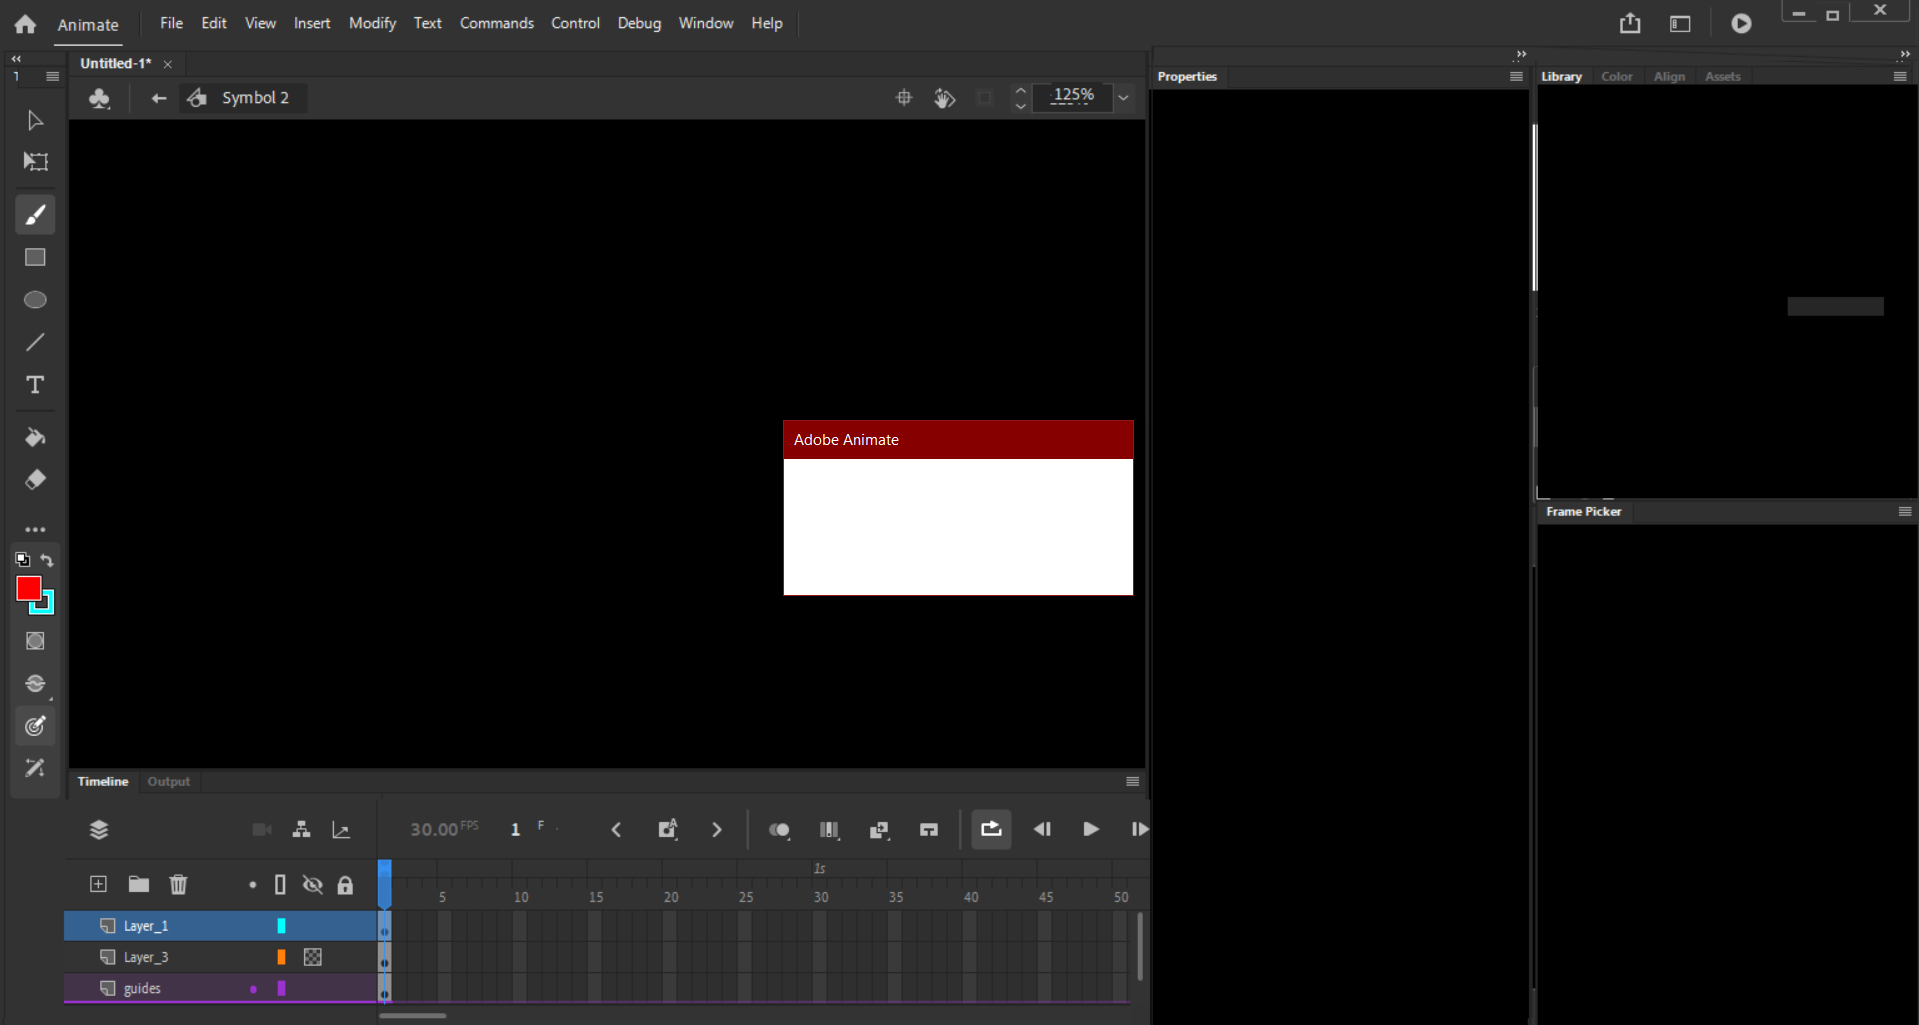Switch to the Color tab
The image size is (1919, 1025).
1616,77
